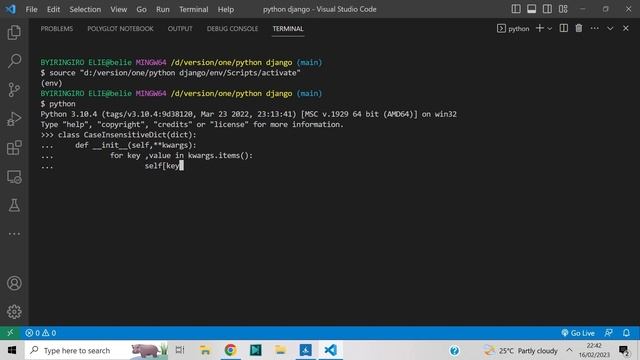Click the '$ python' command line
Image resolution: width=640 pixels, height=360 pixels.
coord(58,104)
